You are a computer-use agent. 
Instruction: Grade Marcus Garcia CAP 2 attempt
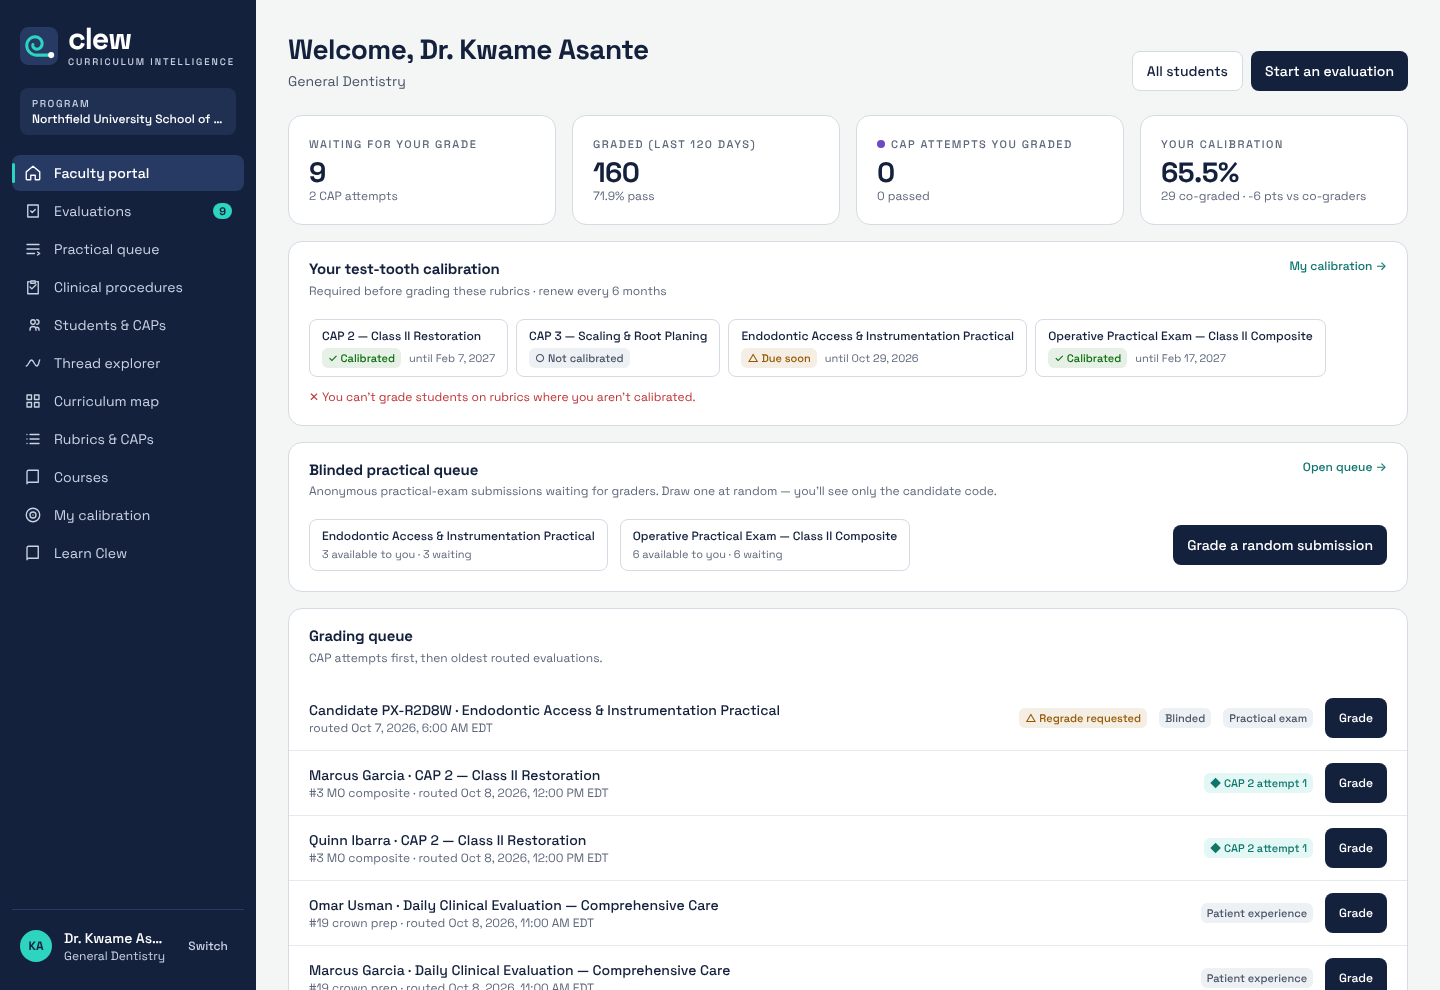[1356, 783]
